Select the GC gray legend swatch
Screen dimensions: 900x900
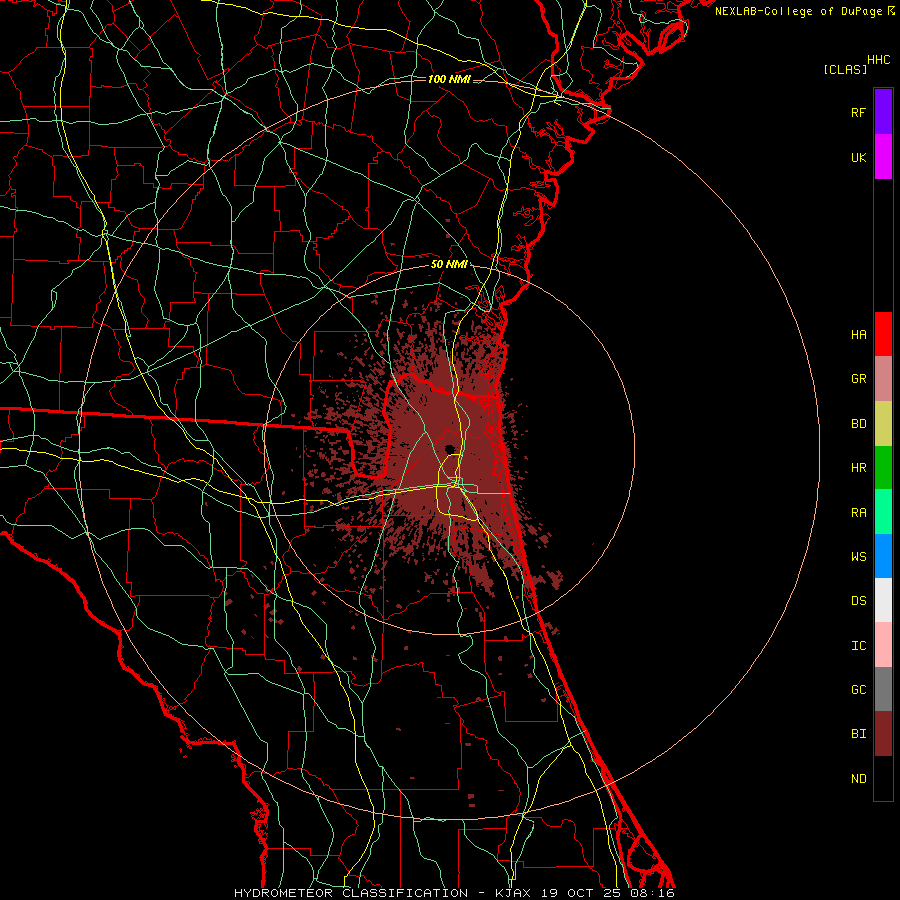click(x=883, y=689)
